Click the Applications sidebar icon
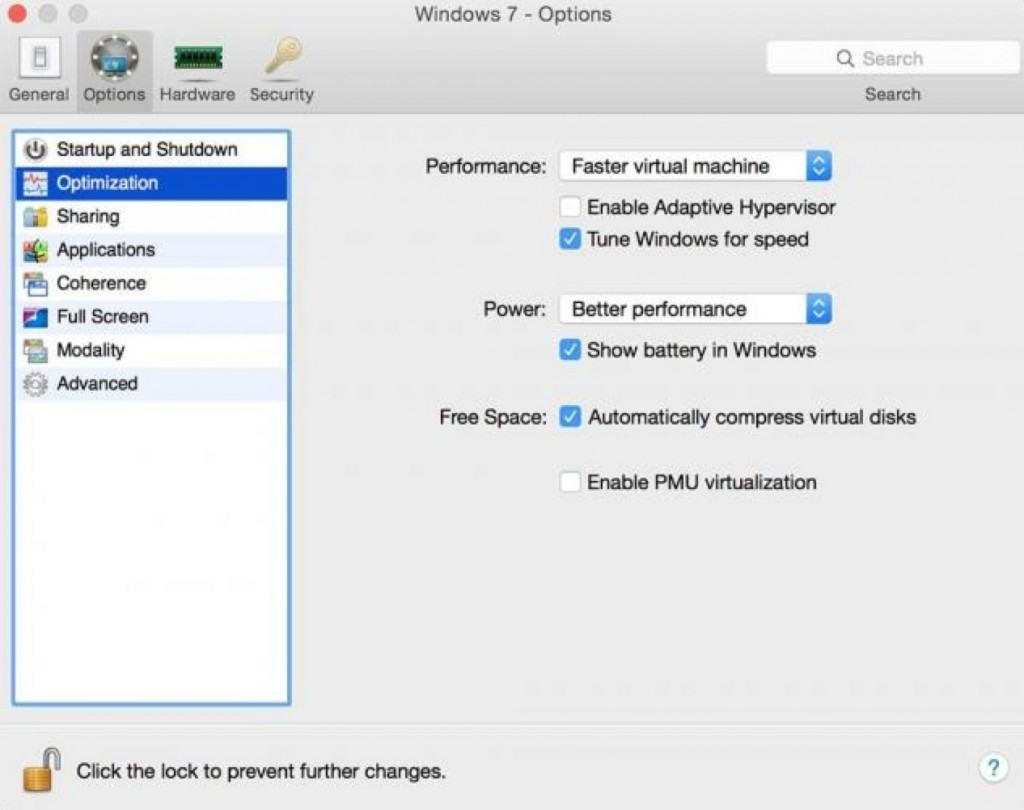The height and width of the screenshot is (810, 1024). tap(35, 250)
